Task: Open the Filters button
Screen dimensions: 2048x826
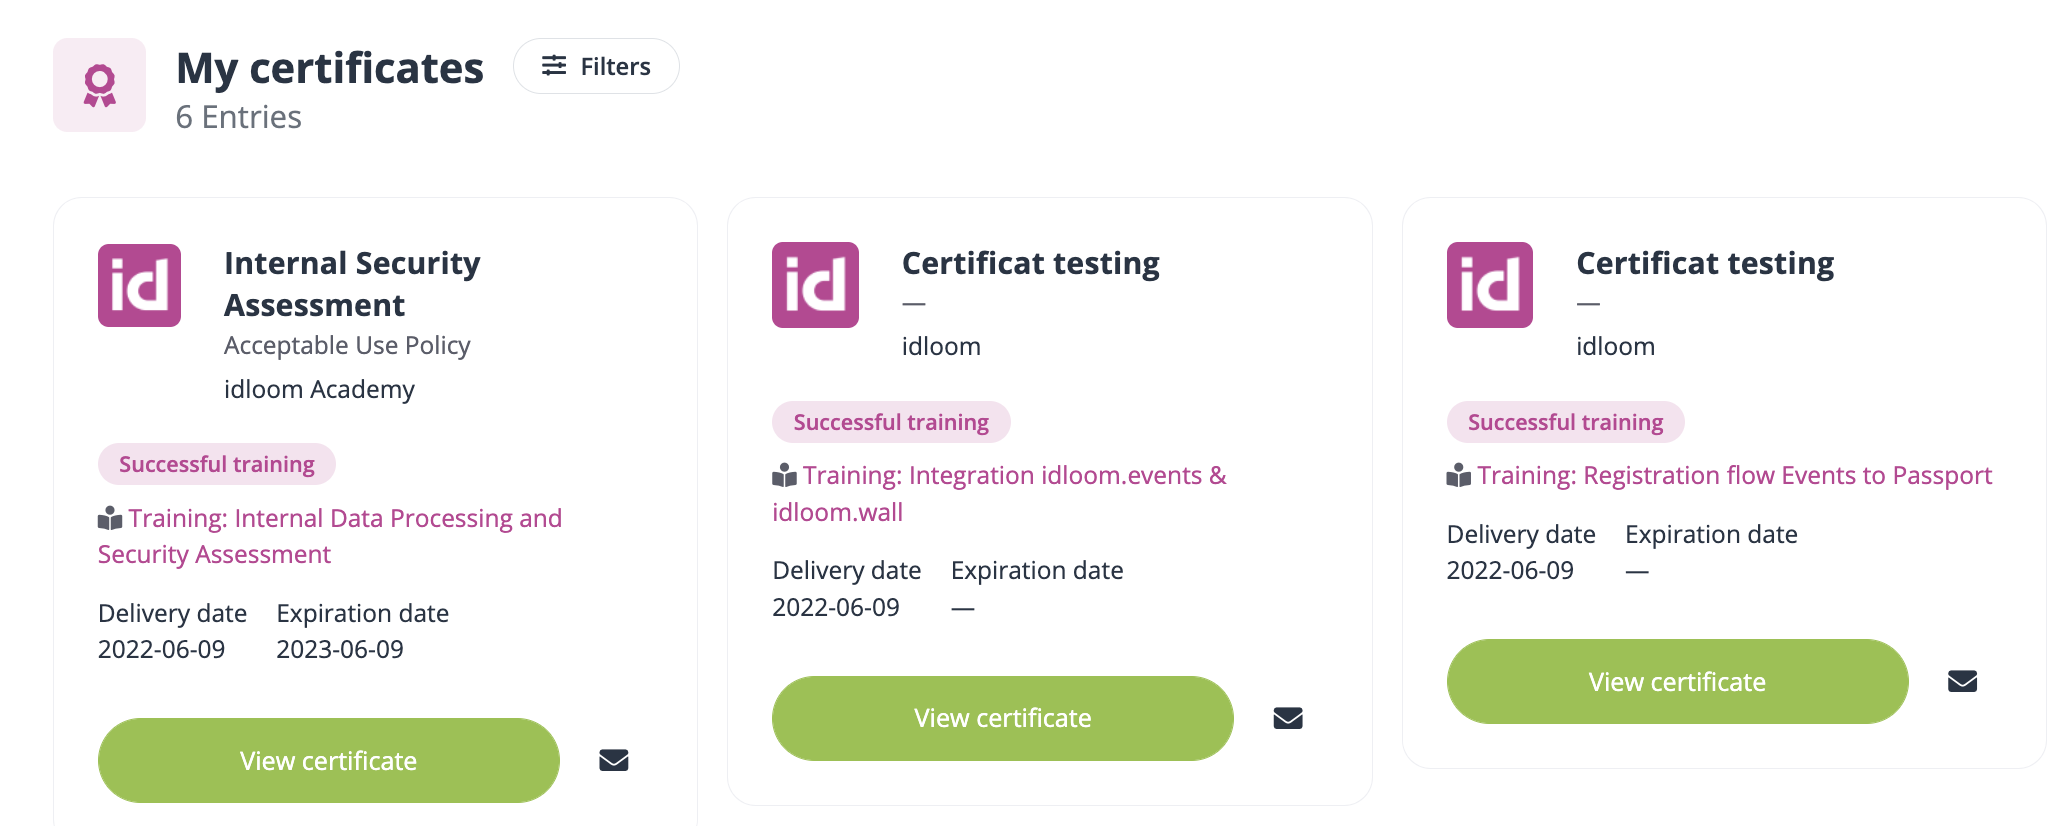Action: coord(596,66)
